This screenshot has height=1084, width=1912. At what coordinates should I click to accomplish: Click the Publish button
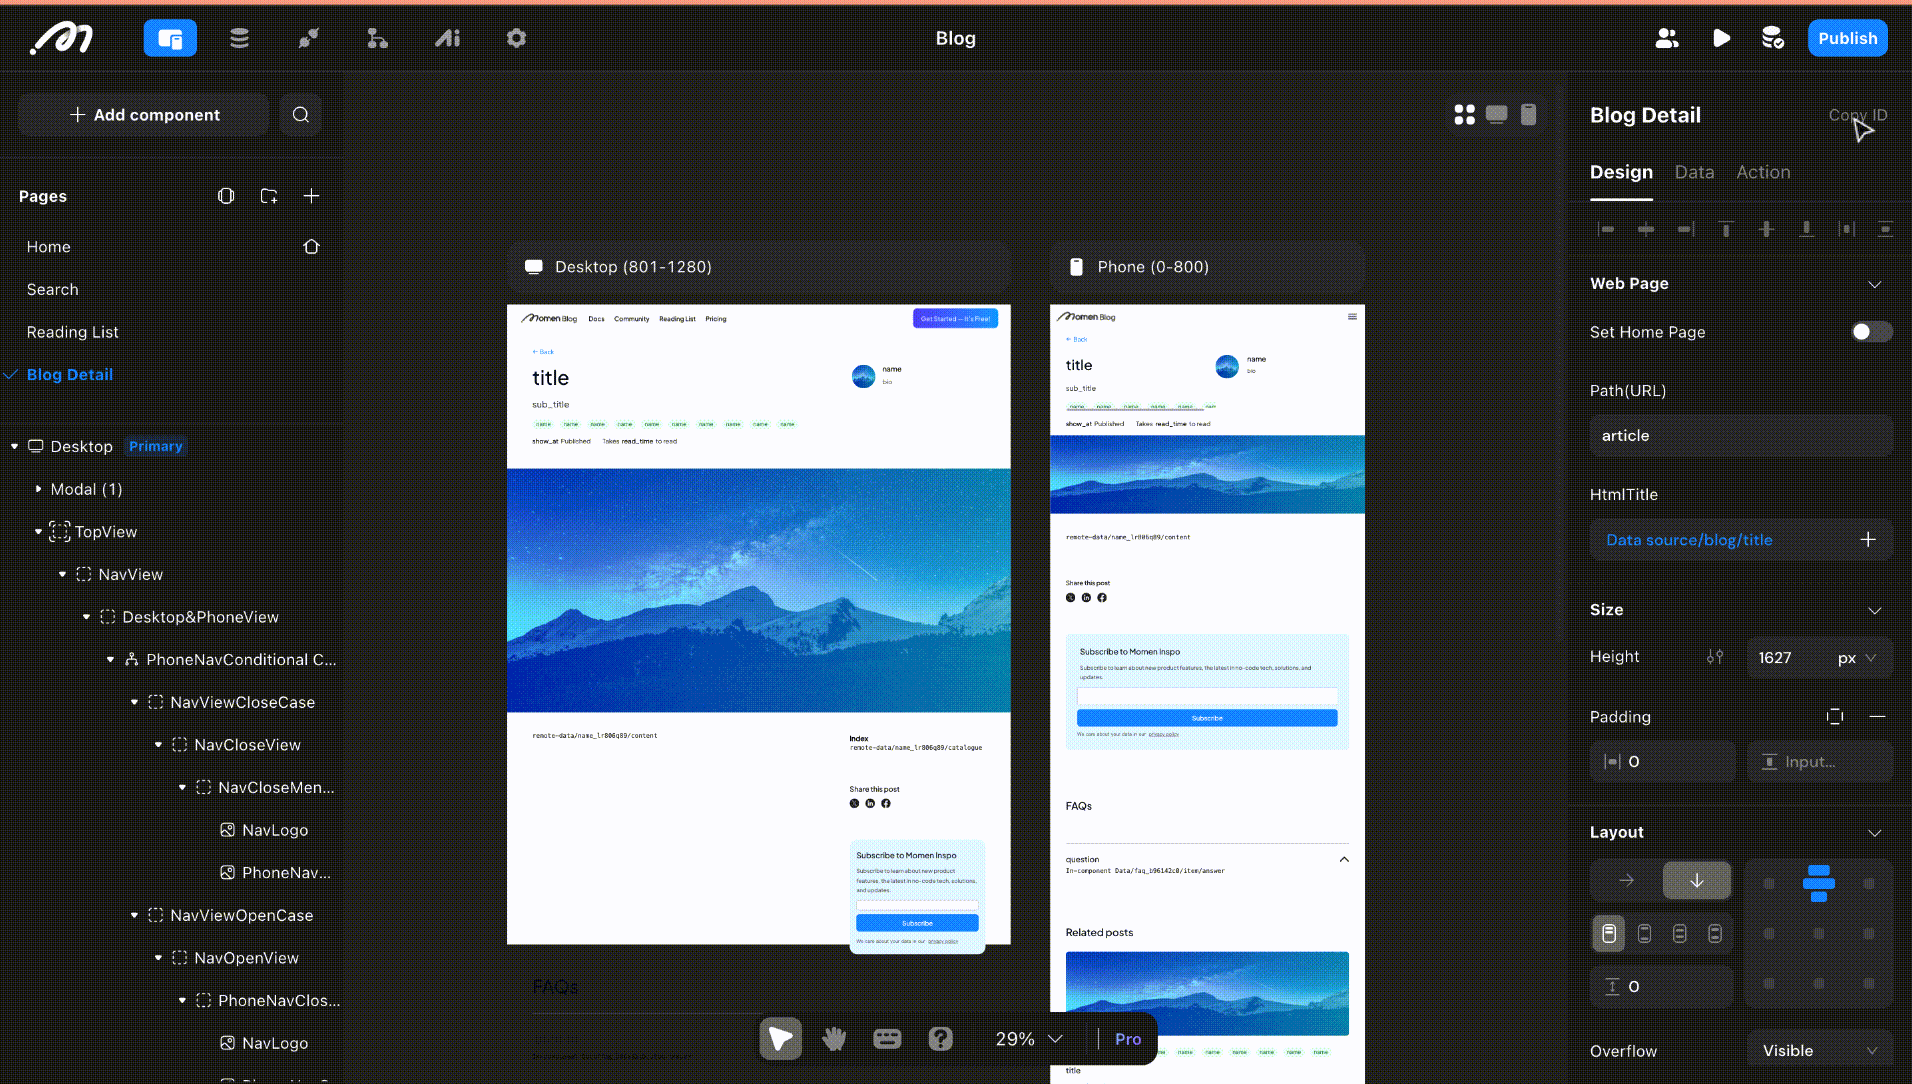tap(1847, 38)
